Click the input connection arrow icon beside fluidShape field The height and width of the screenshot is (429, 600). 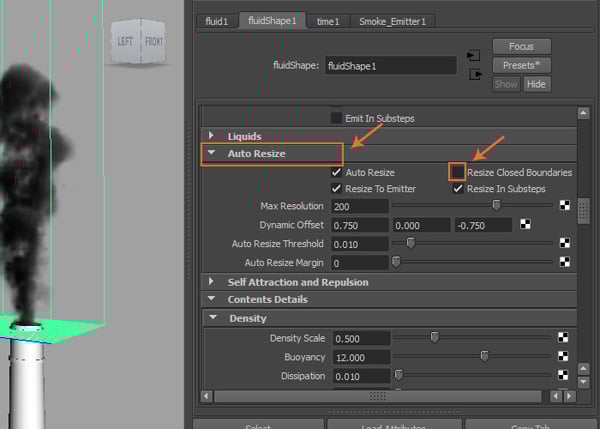474,55
